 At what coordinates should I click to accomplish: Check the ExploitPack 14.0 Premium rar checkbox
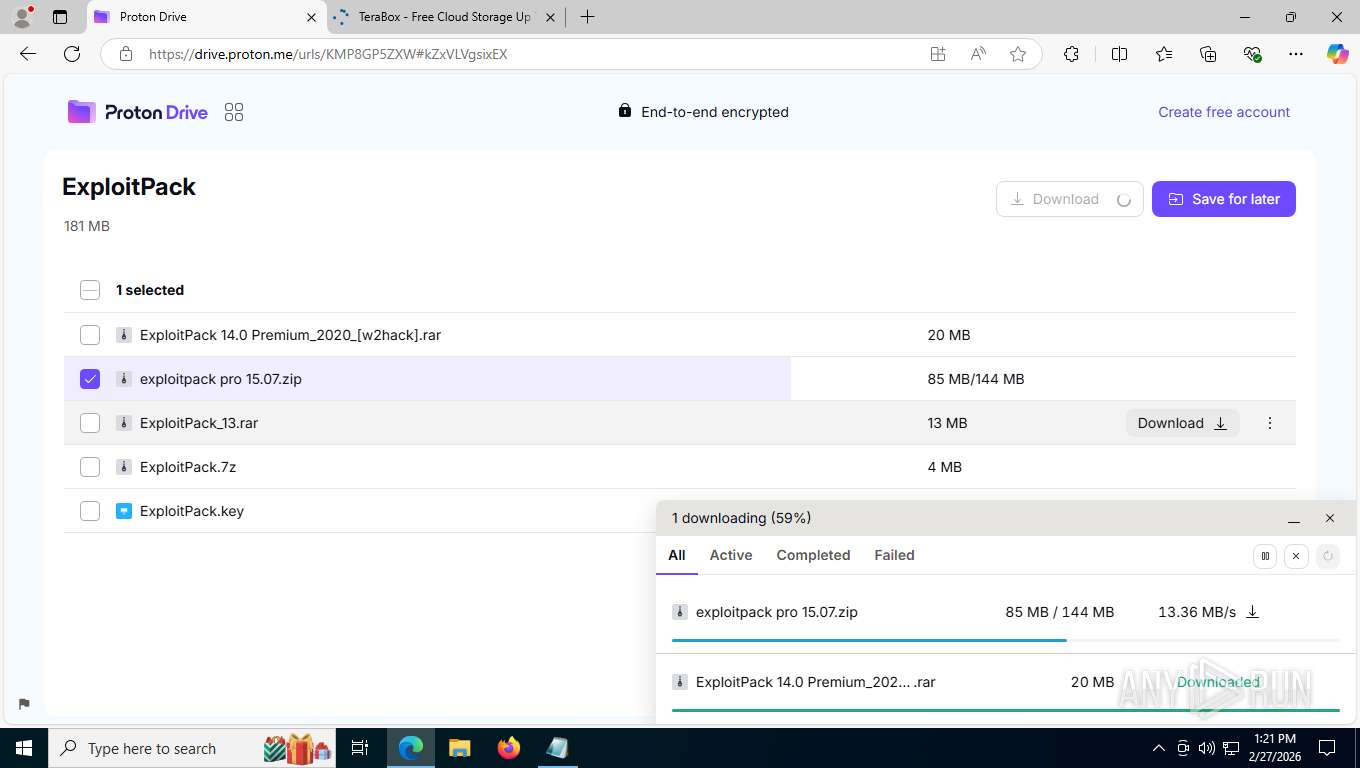[x=90, y=335]
